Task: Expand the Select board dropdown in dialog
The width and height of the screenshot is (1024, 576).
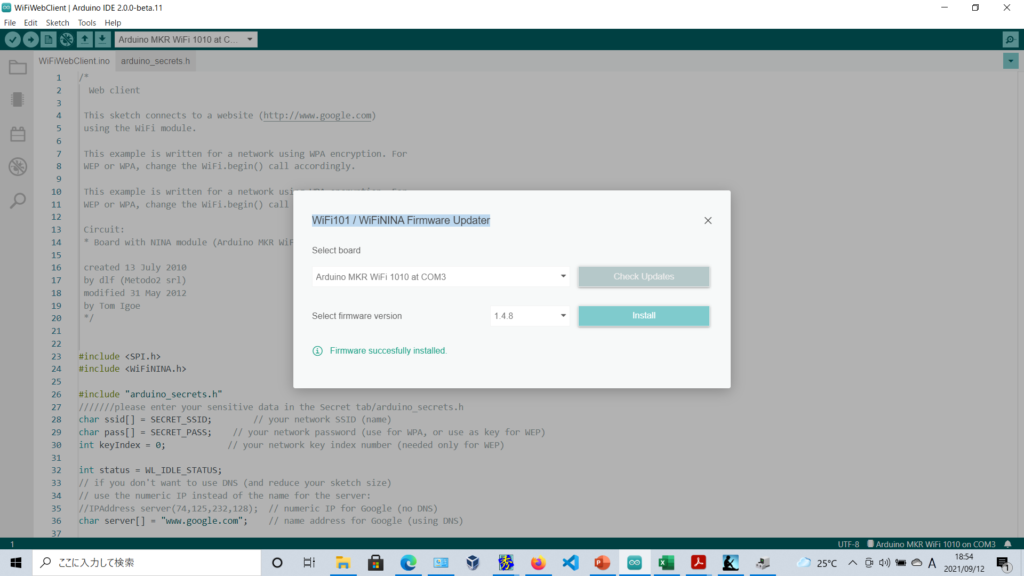Action: coord(441,277)
